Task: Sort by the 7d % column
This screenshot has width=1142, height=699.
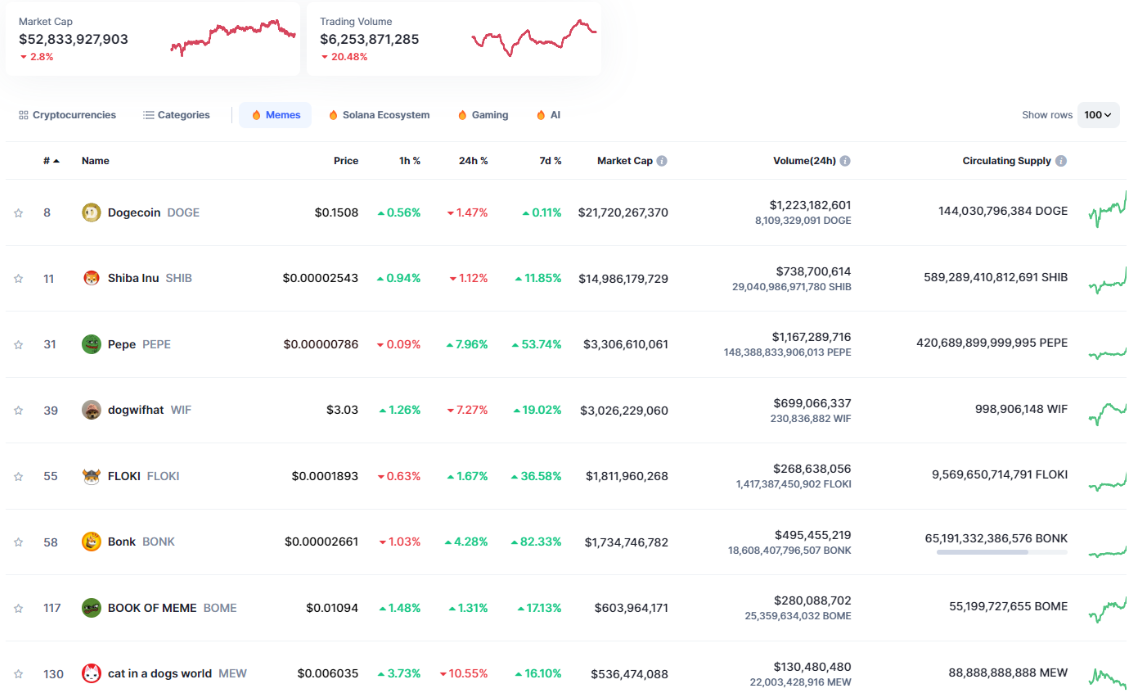Action: pyautogui.click(x=550, y=161)
